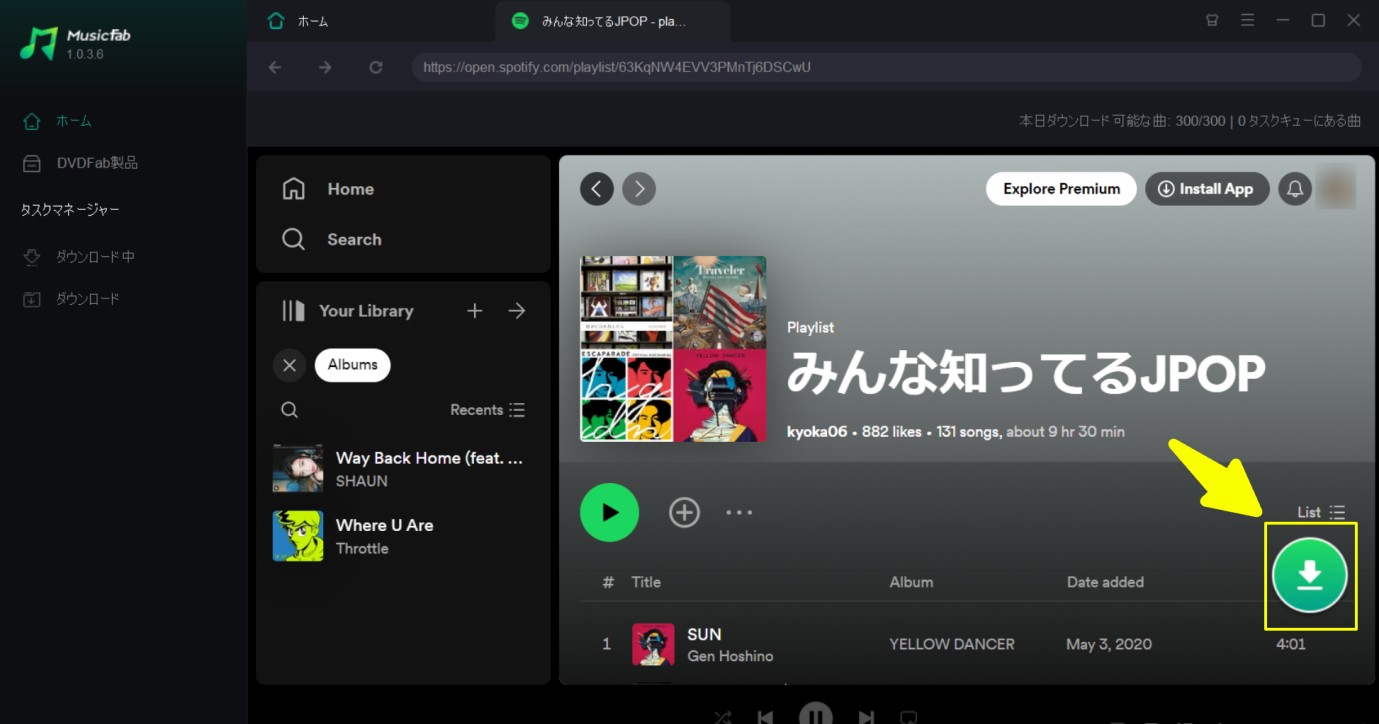The width and height of the screenshot is (1379, 724).
Task: Select the みんな知ってるJPOP browser tab
Action: (x=612, y=21)
